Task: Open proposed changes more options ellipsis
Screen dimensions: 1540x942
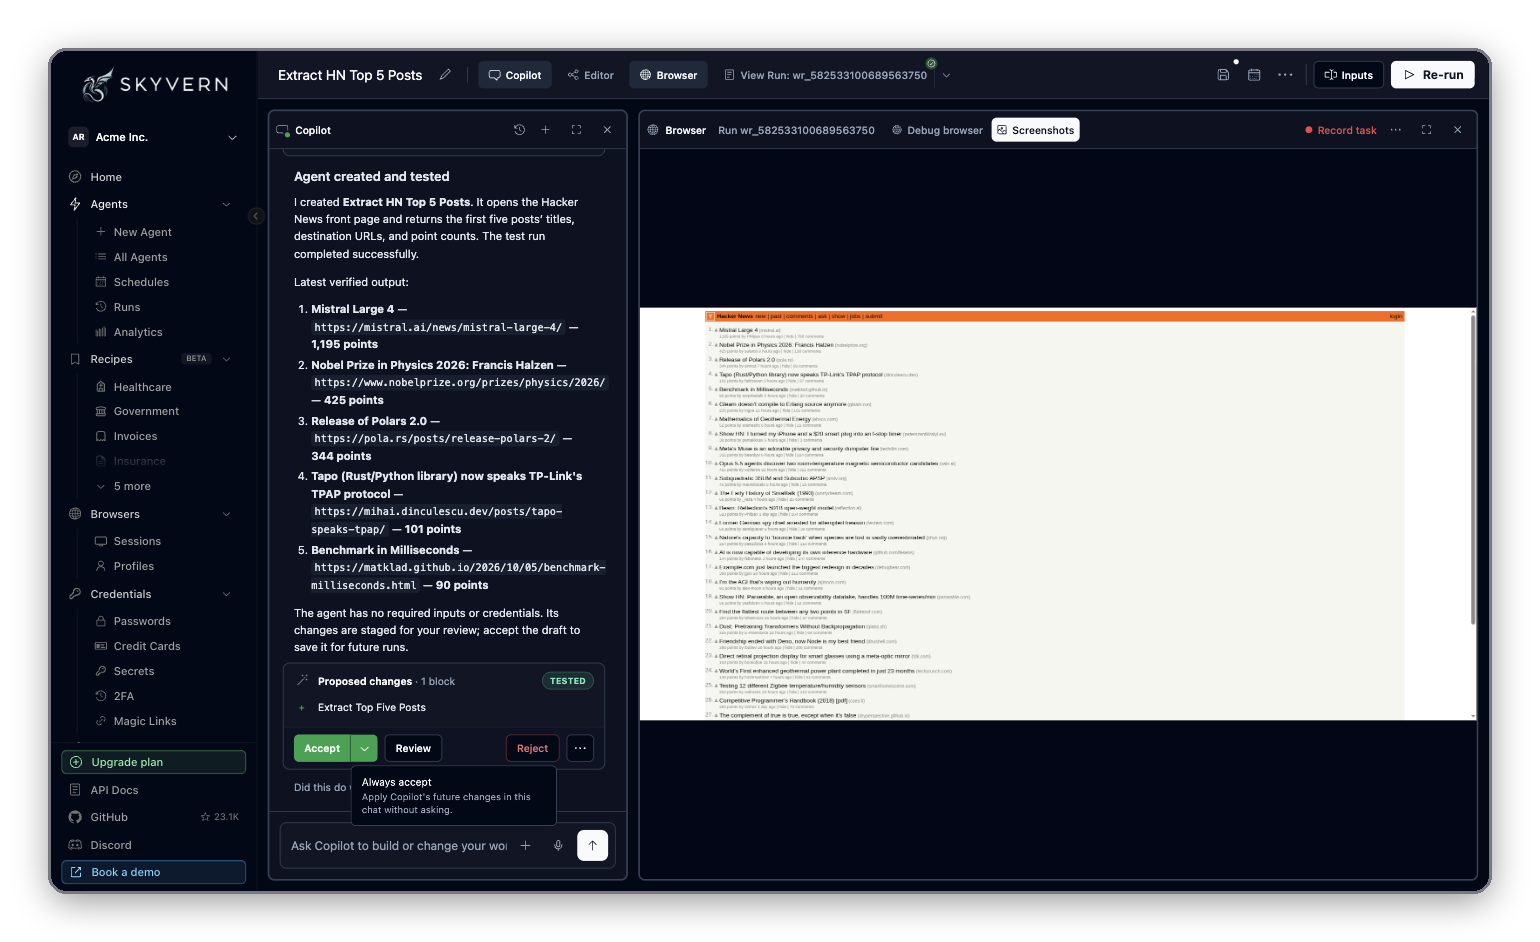Action: 580,748
